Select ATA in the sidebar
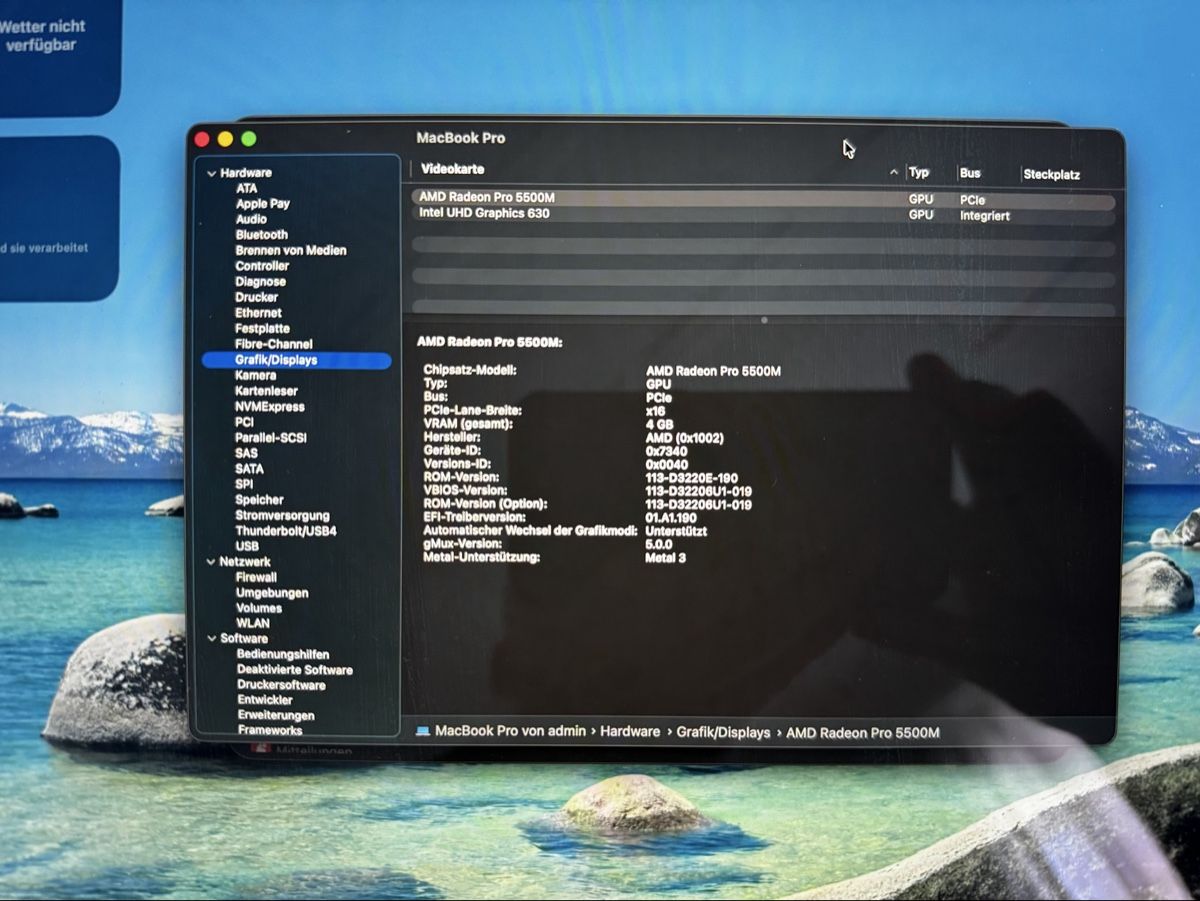The image size is (1200, 901). point(246,188)
